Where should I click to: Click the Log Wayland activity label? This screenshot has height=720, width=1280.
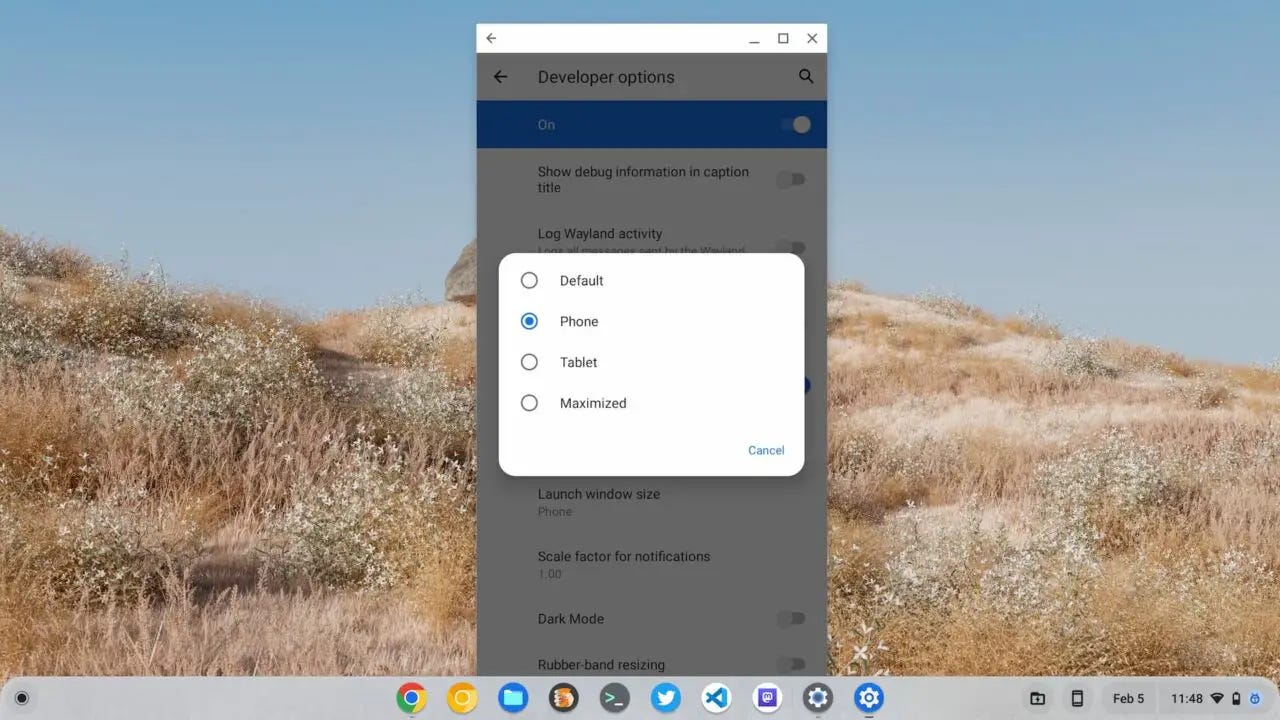[600, 234]
